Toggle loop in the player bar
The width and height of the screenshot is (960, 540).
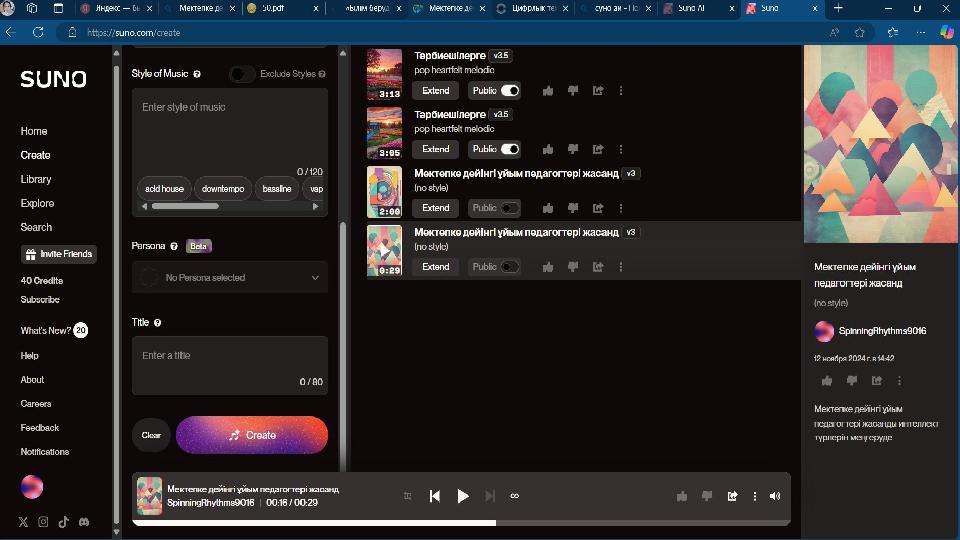(x=514, y=496)
